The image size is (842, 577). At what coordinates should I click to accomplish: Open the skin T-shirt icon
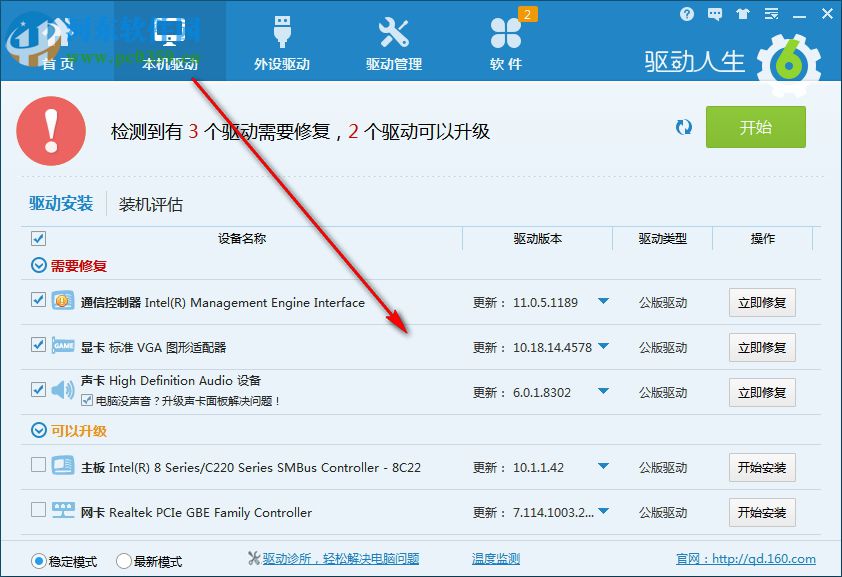coord(742,14)
